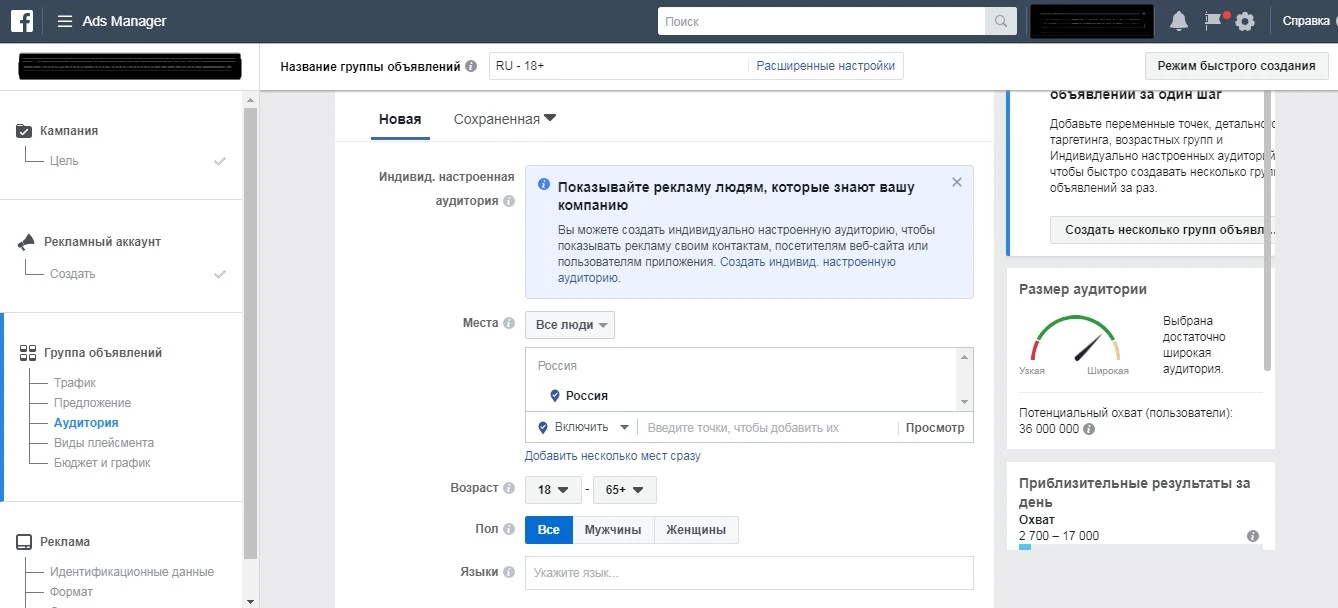Open Добавить несколько мест сразу link
The height and width of the screenshot is (608, 1338).
point(611,456)
